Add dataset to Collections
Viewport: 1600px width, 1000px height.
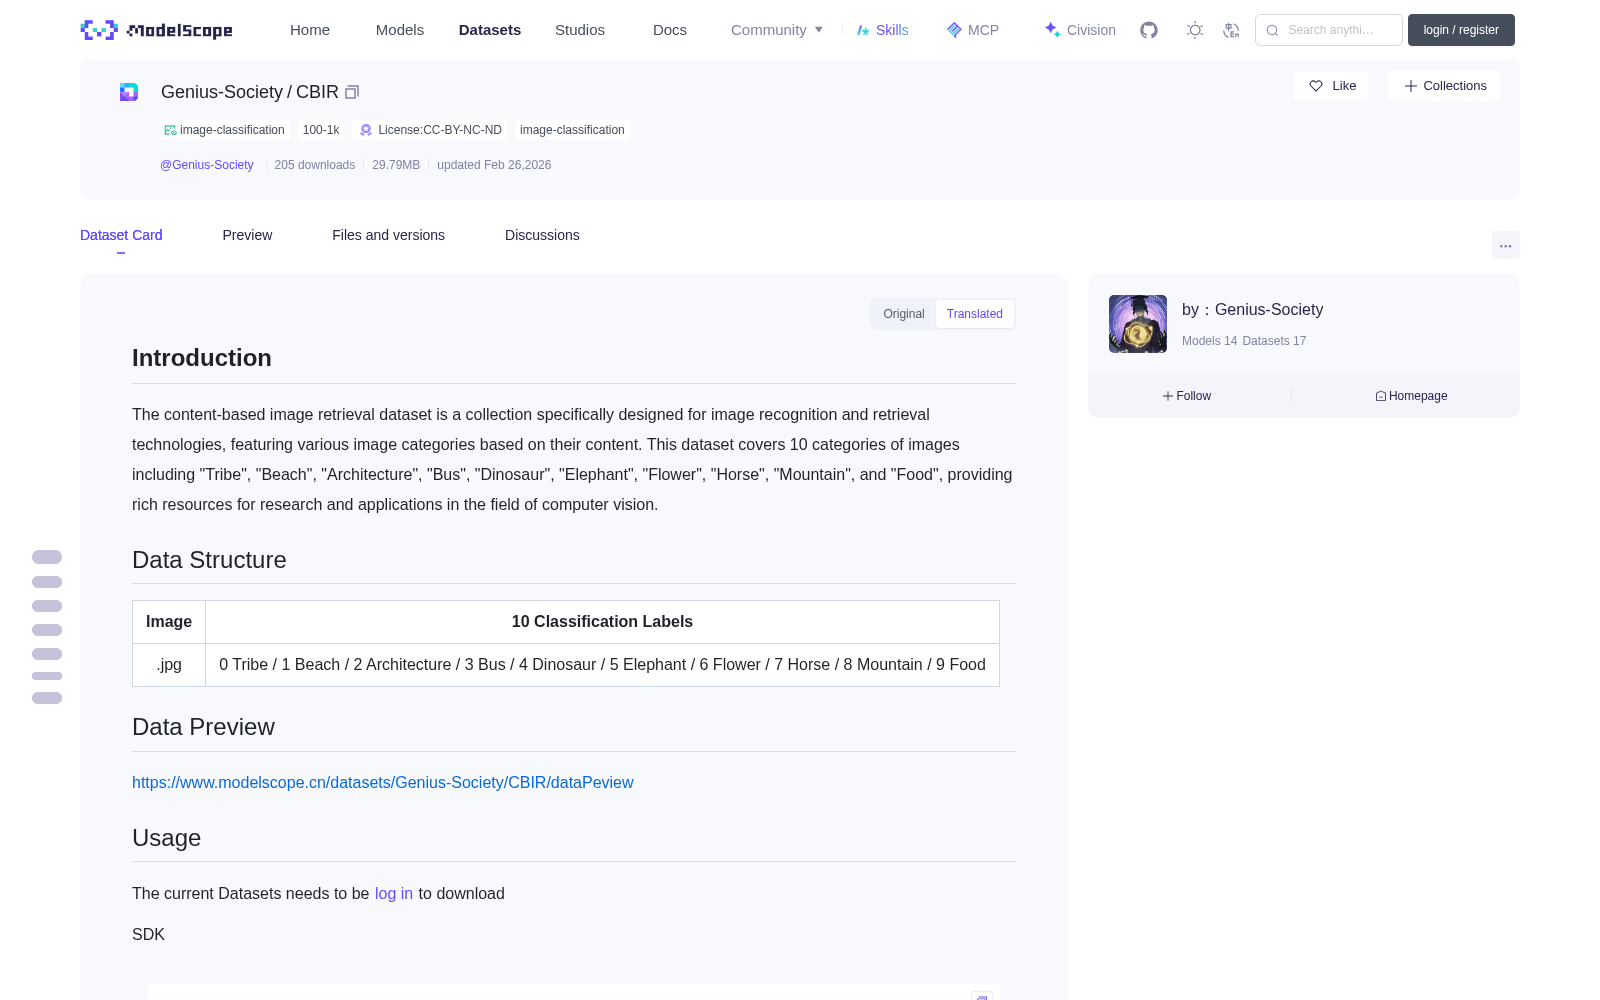click(x=1444, y=86)
